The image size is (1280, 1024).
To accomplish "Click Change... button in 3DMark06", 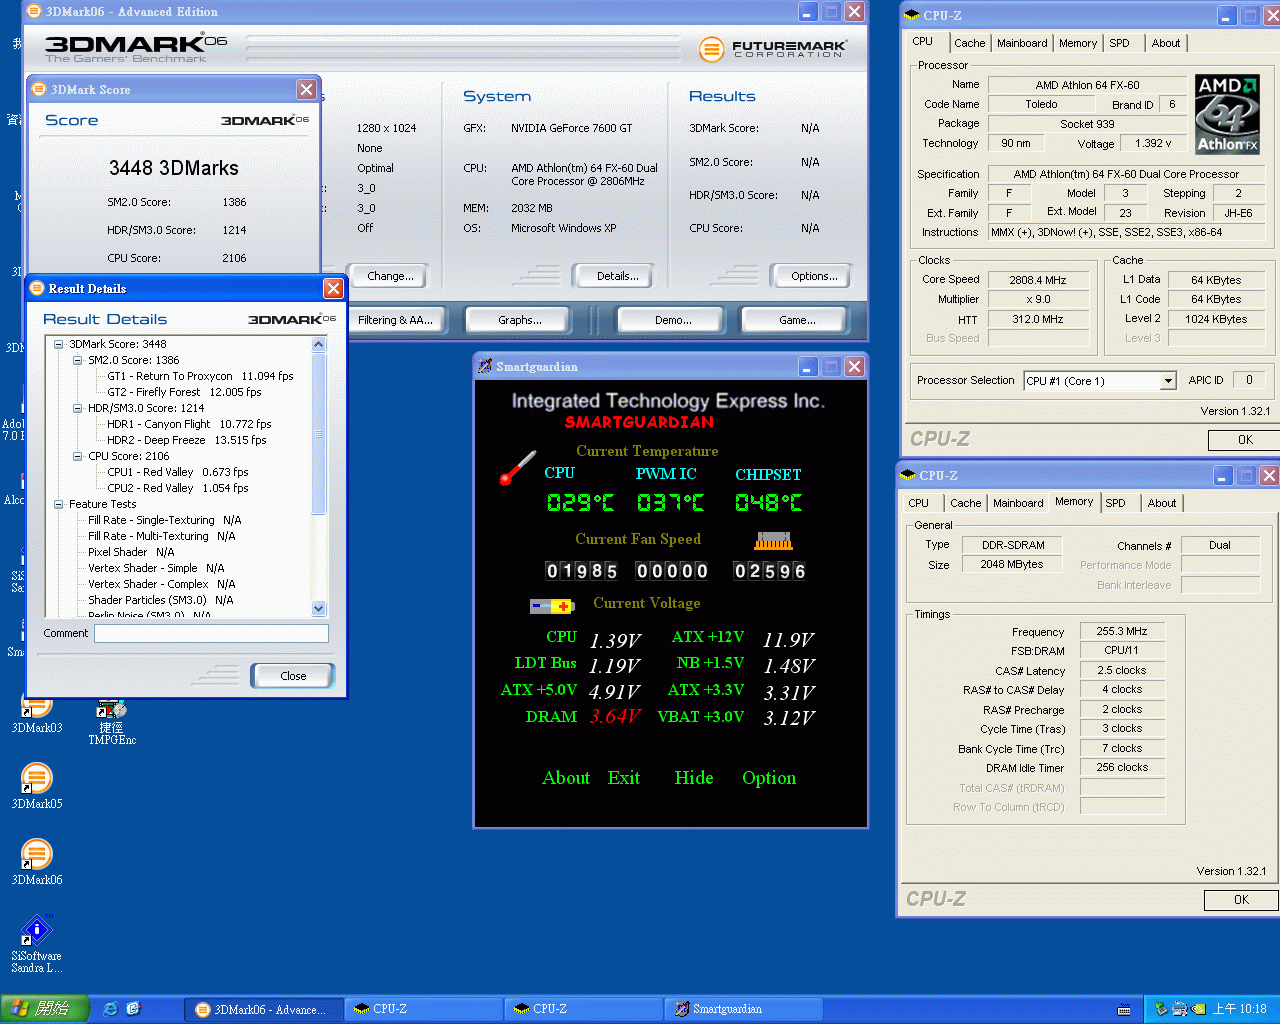I will [x=390, y=276].
